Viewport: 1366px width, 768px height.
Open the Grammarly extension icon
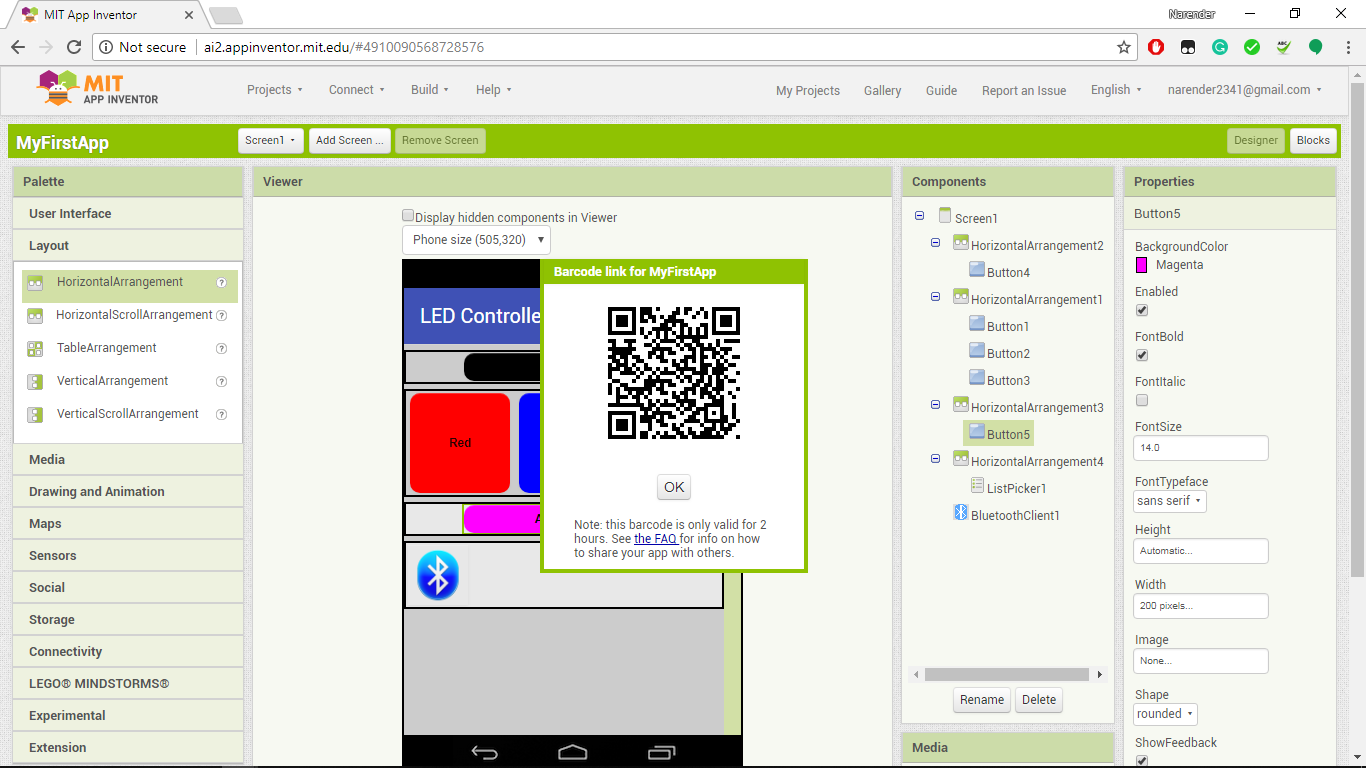pos(1220,47)
